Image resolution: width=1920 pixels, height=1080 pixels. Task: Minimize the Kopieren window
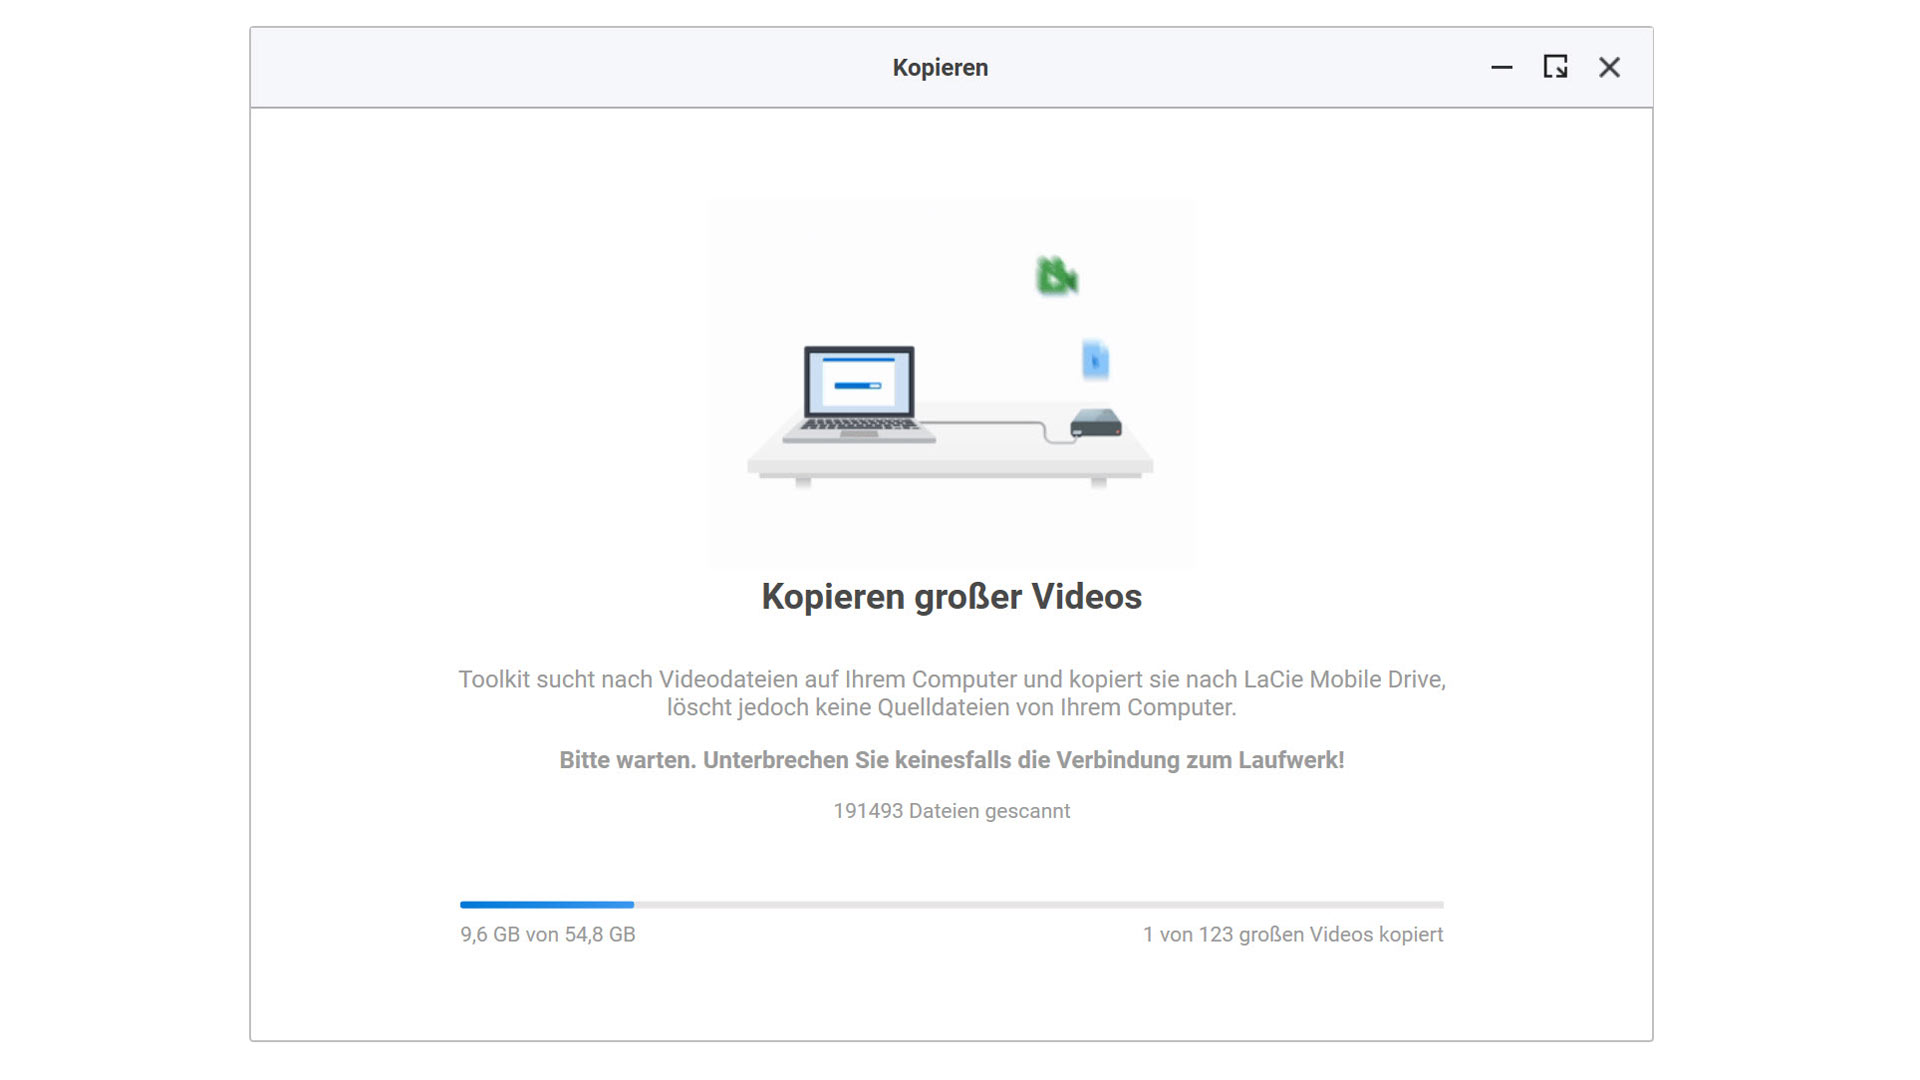pyautogui.click(x=1501, y=67)
